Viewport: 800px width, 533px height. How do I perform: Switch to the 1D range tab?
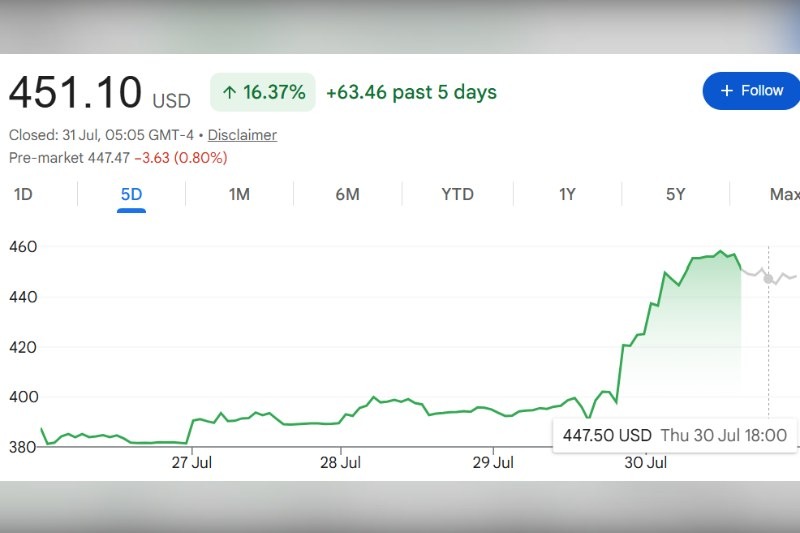pos(23,194)
